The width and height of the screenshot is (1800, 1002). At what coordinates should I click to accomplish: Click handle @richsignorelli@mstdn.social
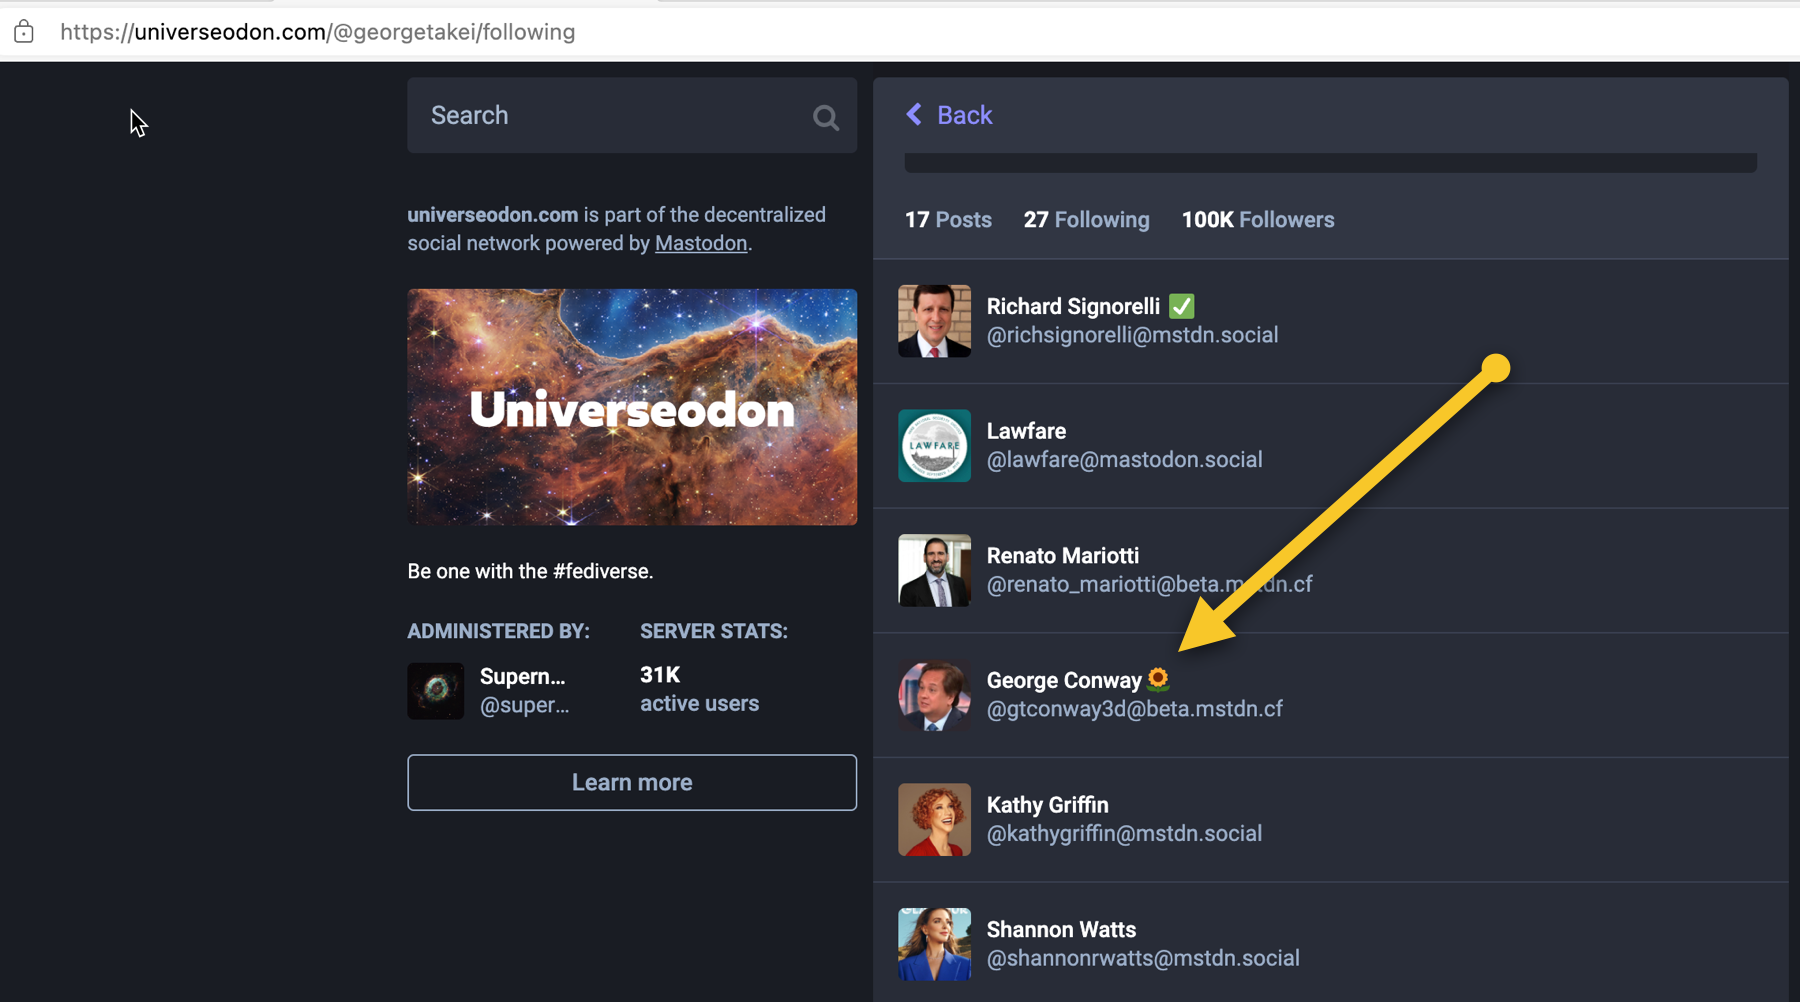(x=1132, y=335)
